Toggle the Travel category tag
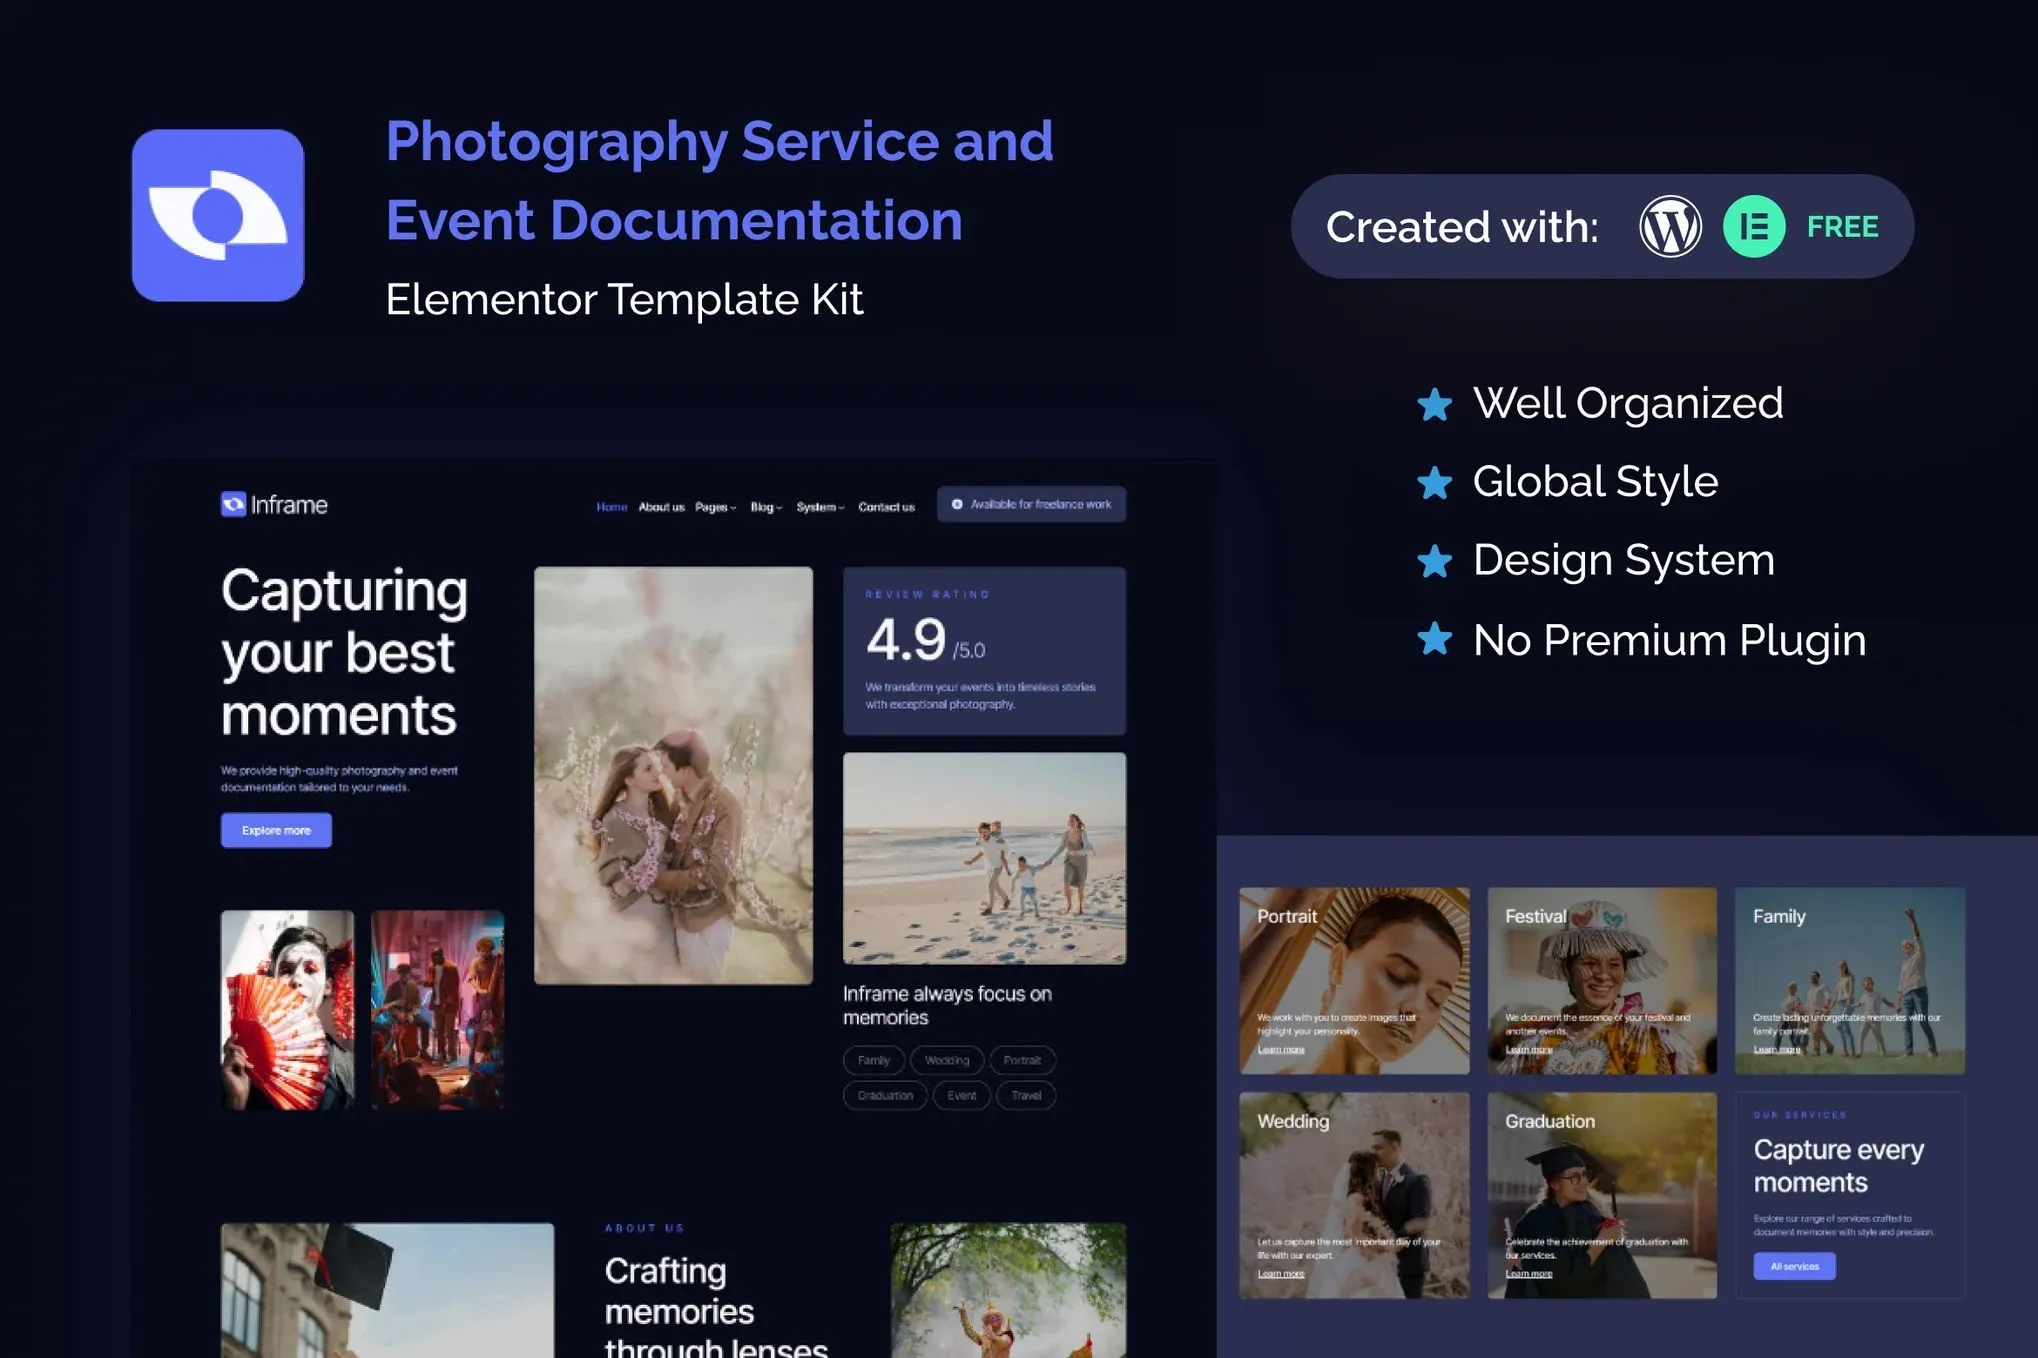This screenshot has width=2038, height=1358. point(1025,1095)
